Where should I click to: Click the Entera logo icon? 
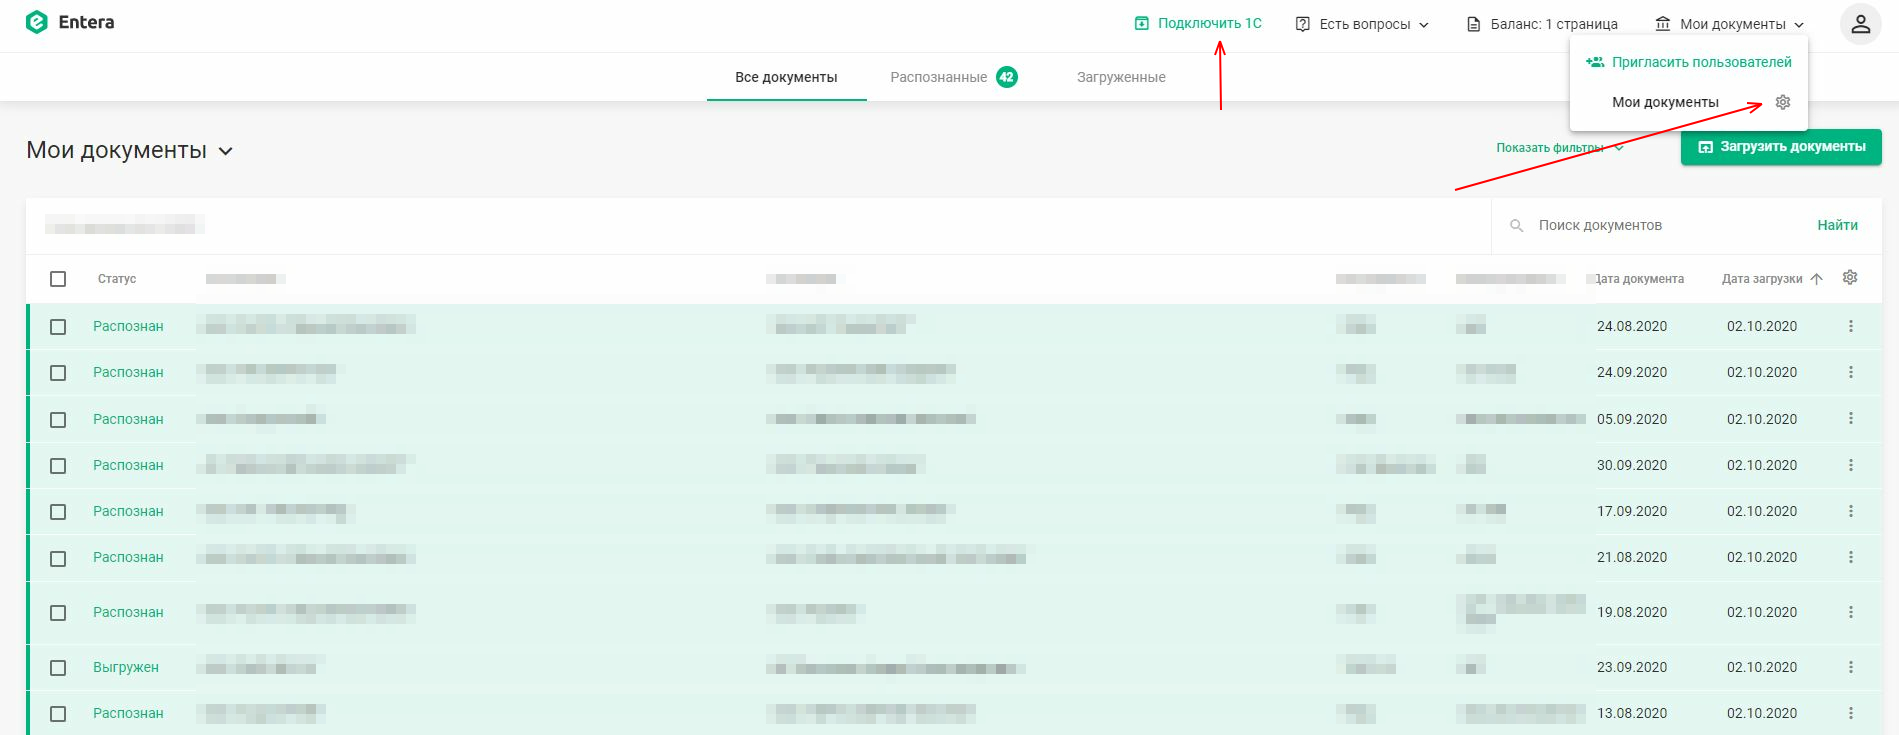[x=37, y=22]
